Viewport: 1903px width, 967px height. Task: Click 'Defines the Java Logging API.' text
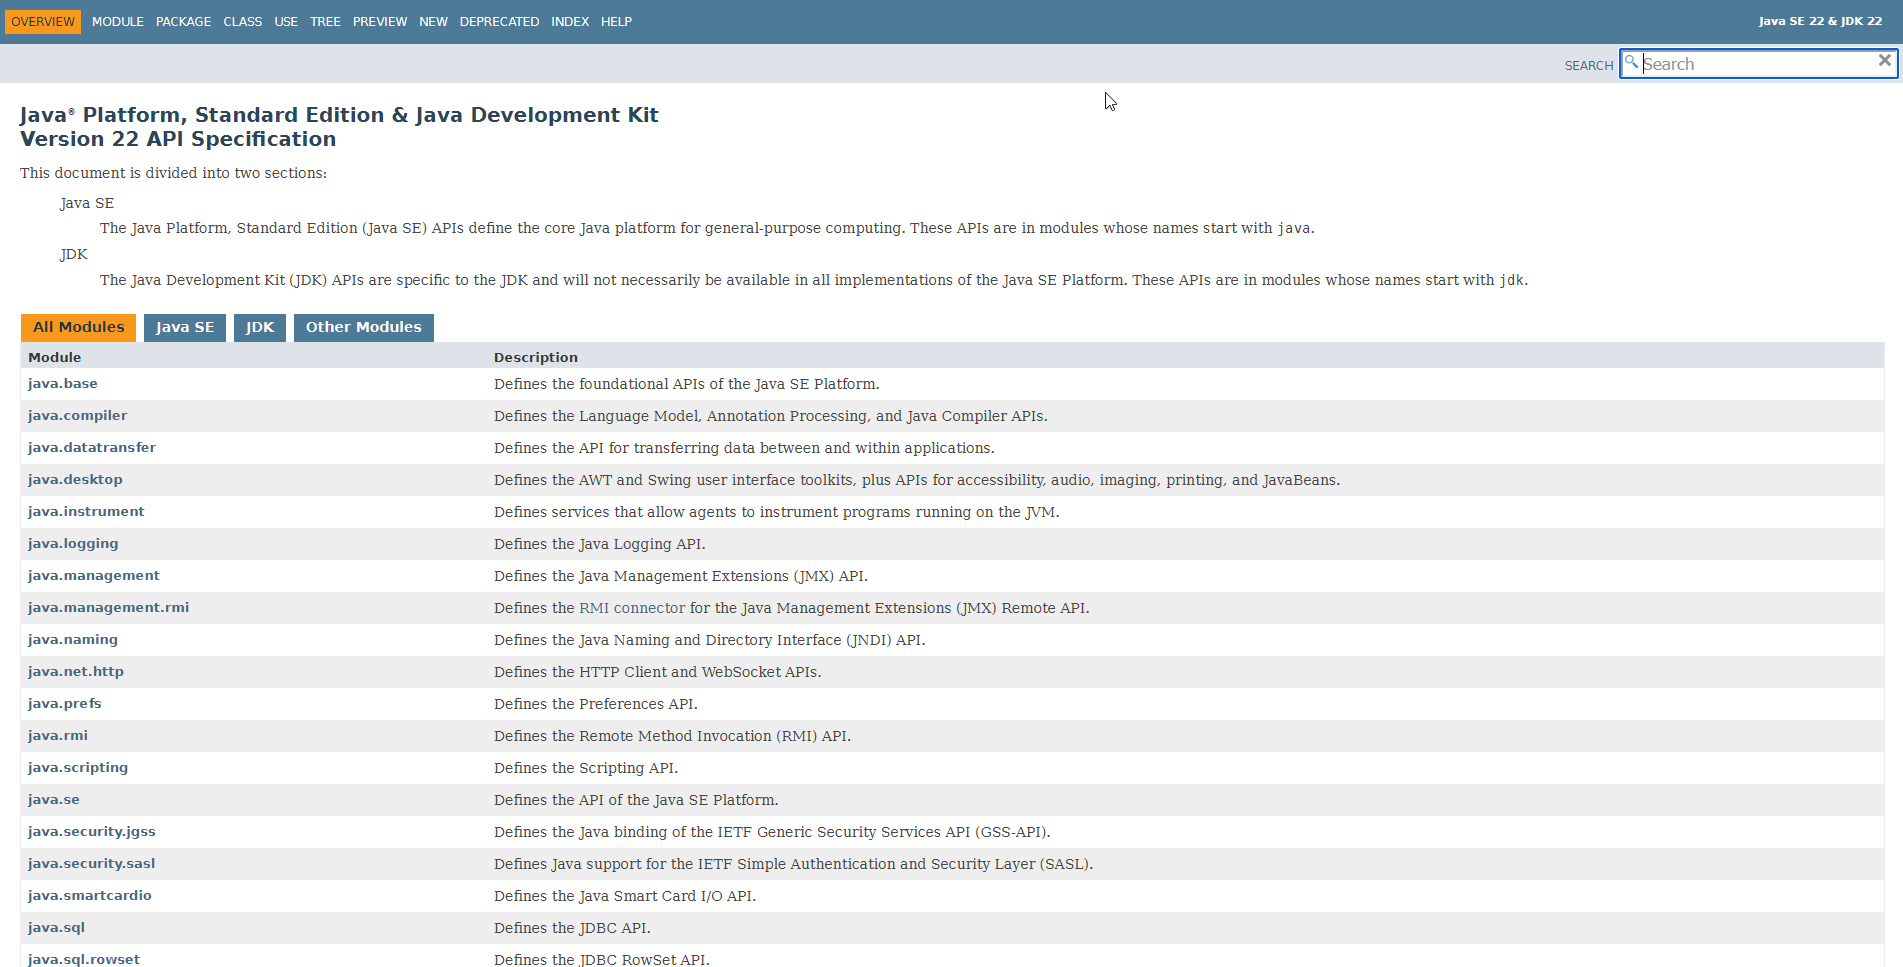pos(600,544)
